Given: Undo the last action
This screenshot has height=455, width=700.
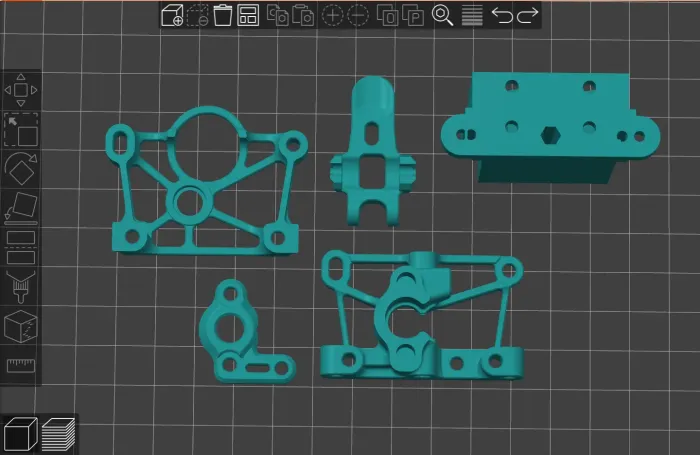Looking at the screenshot, I should coord(503,15).
